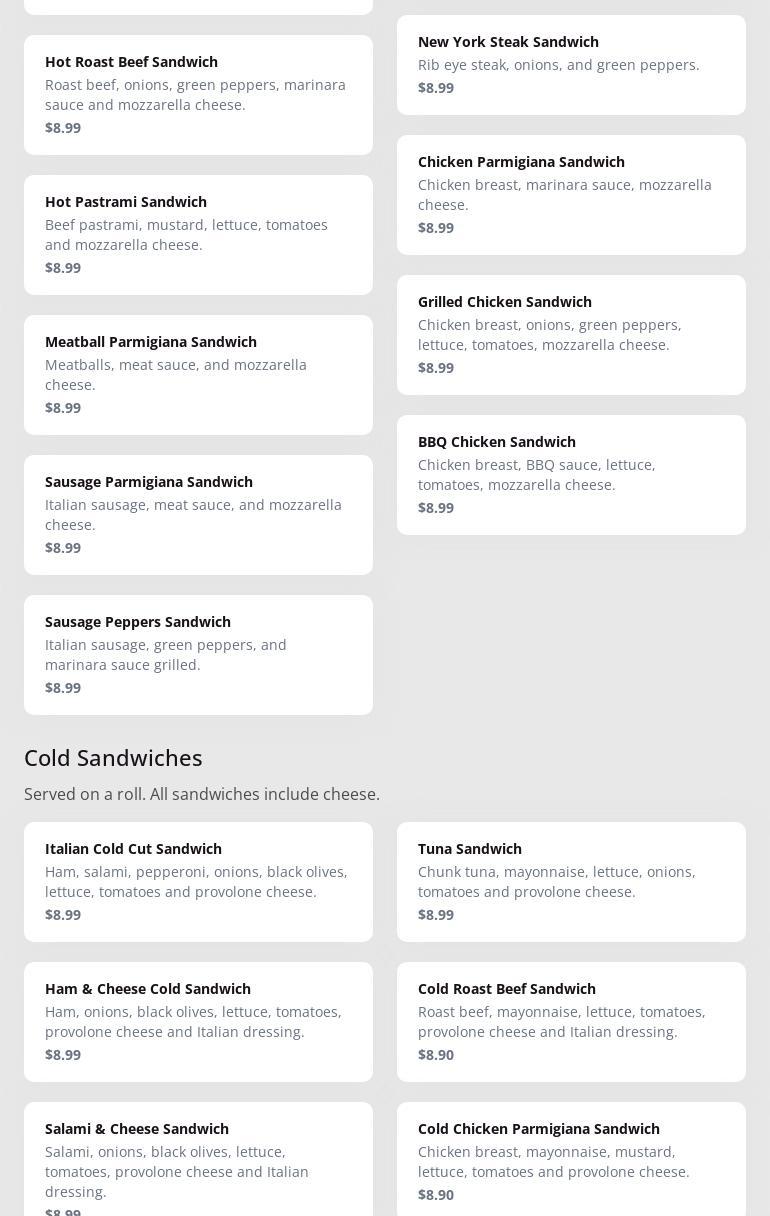
Task: Select the Grilled Chicken Sandwich item
Action: 571,335
